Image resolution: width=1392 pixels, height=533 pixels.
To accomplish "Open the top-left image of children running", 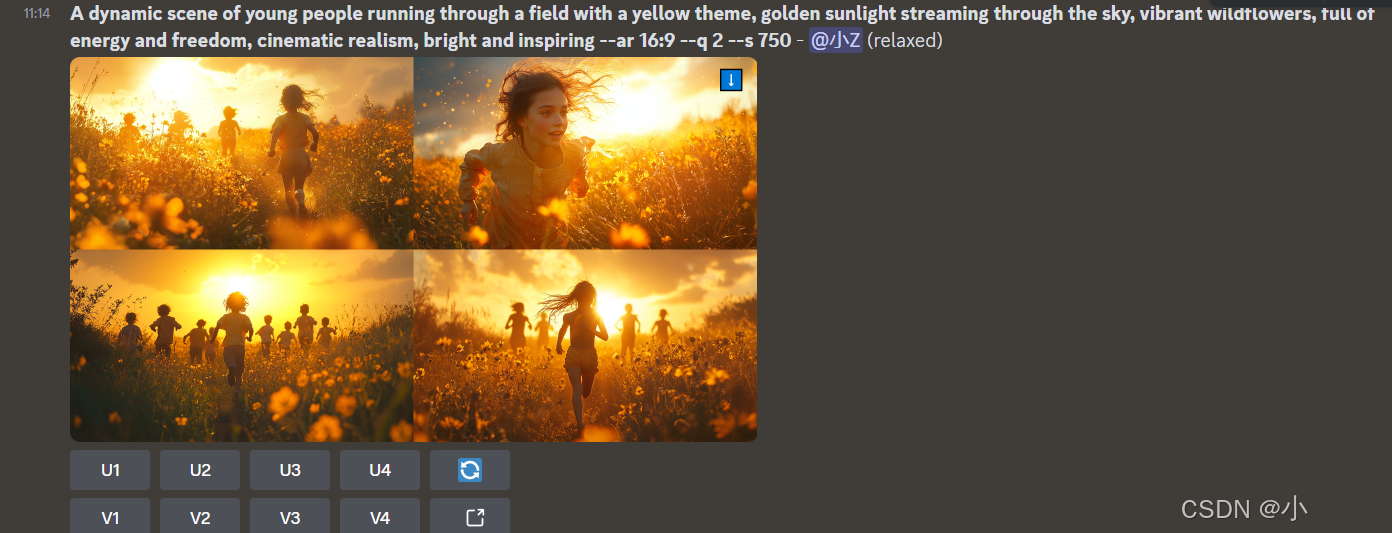I will pos(241,153).
